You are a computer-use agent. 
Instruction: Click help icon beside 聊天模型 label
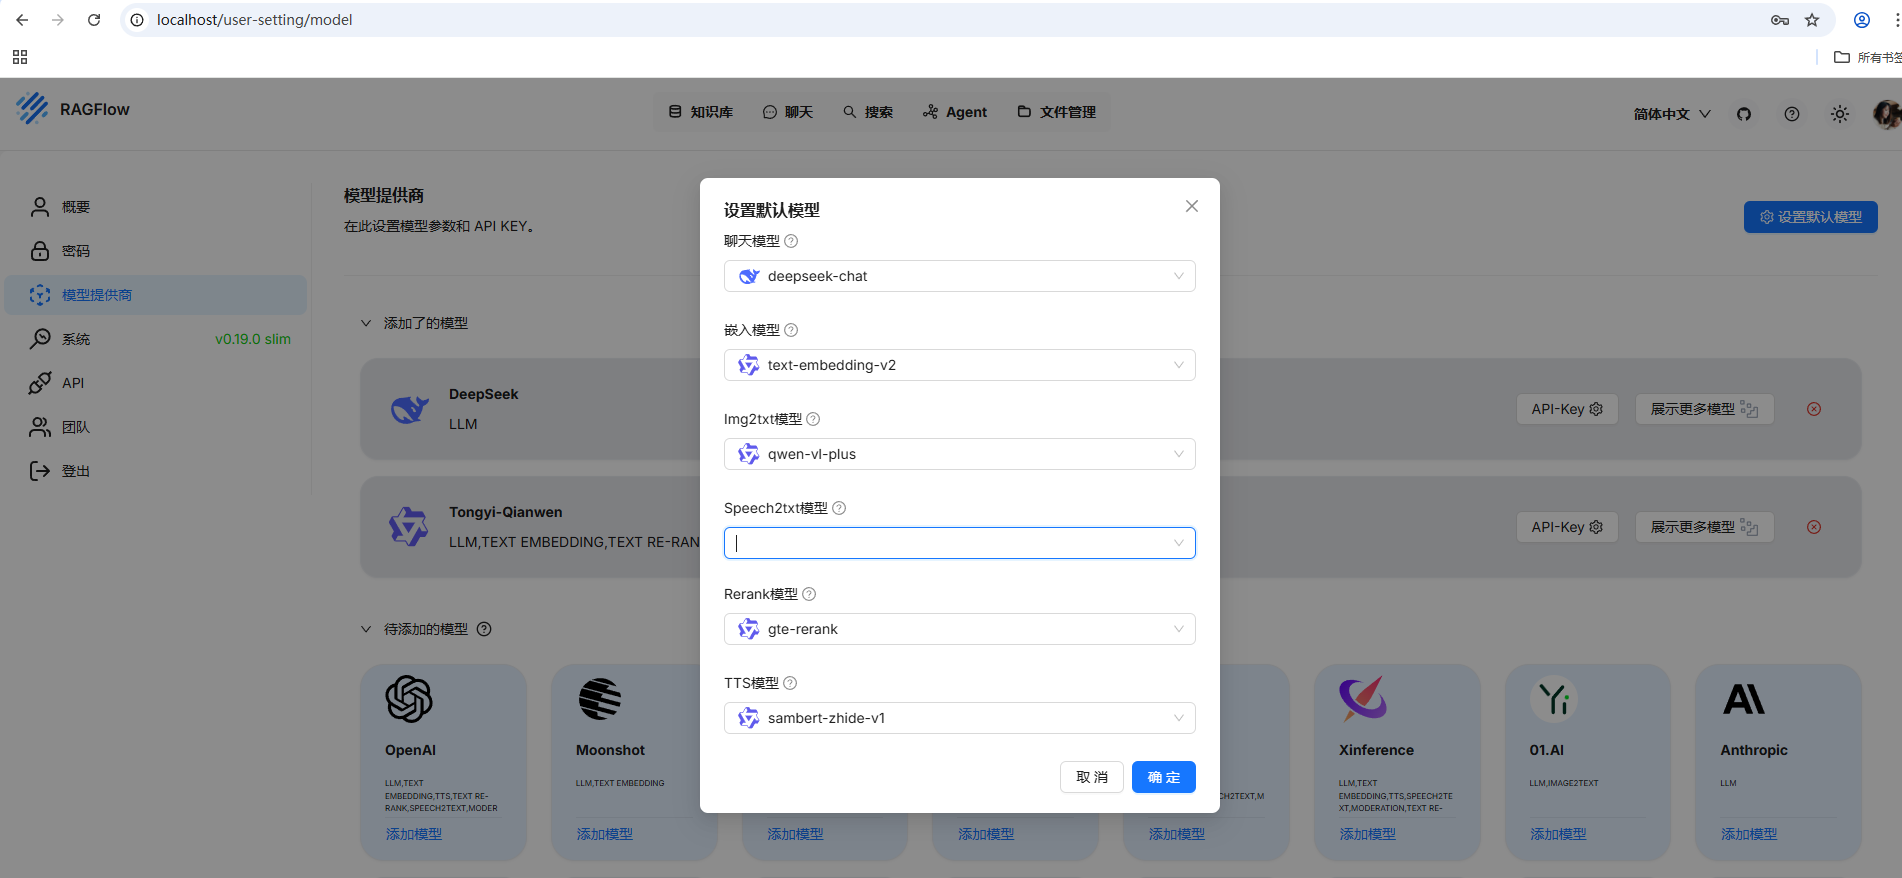click(791, 241)
